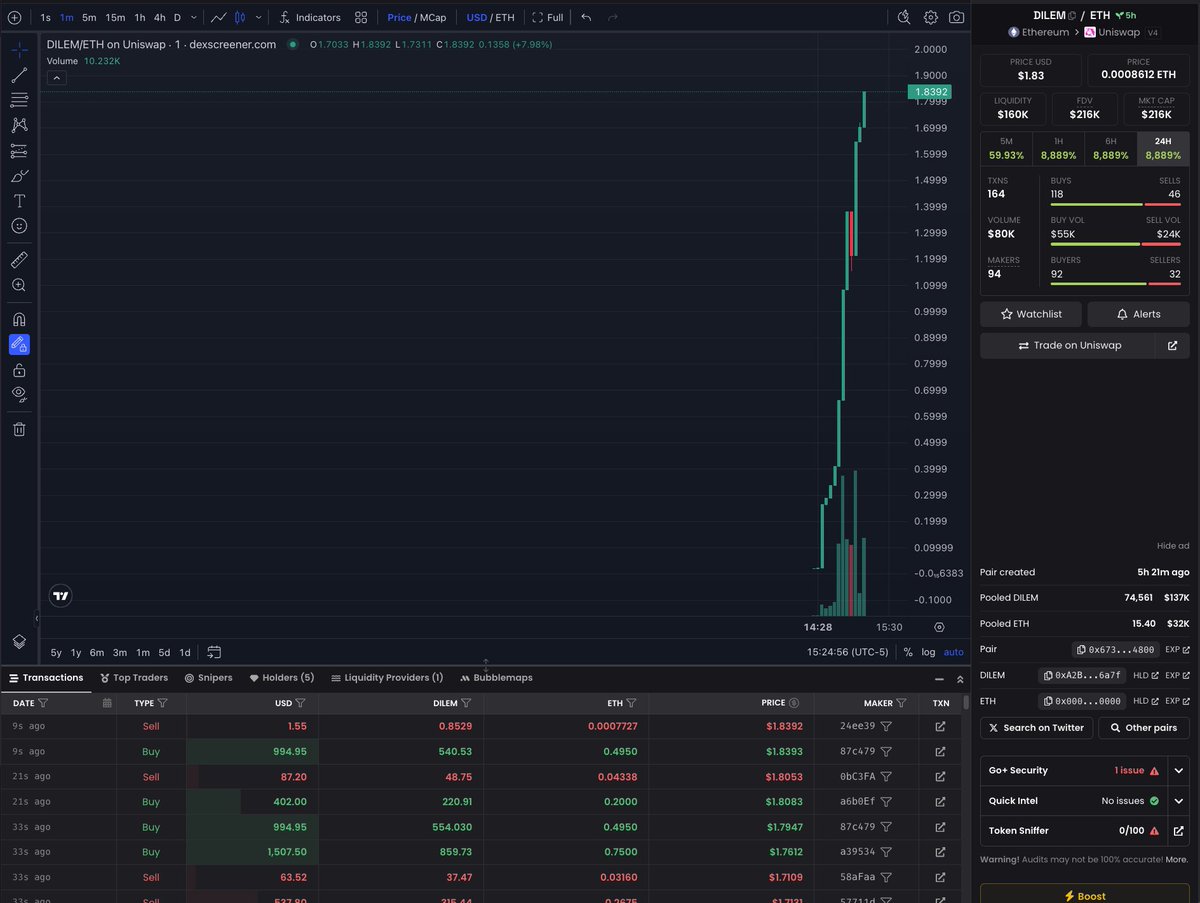Switch chart denomination to ETH
1200x903 pixels.
click(x=504, y=17)
